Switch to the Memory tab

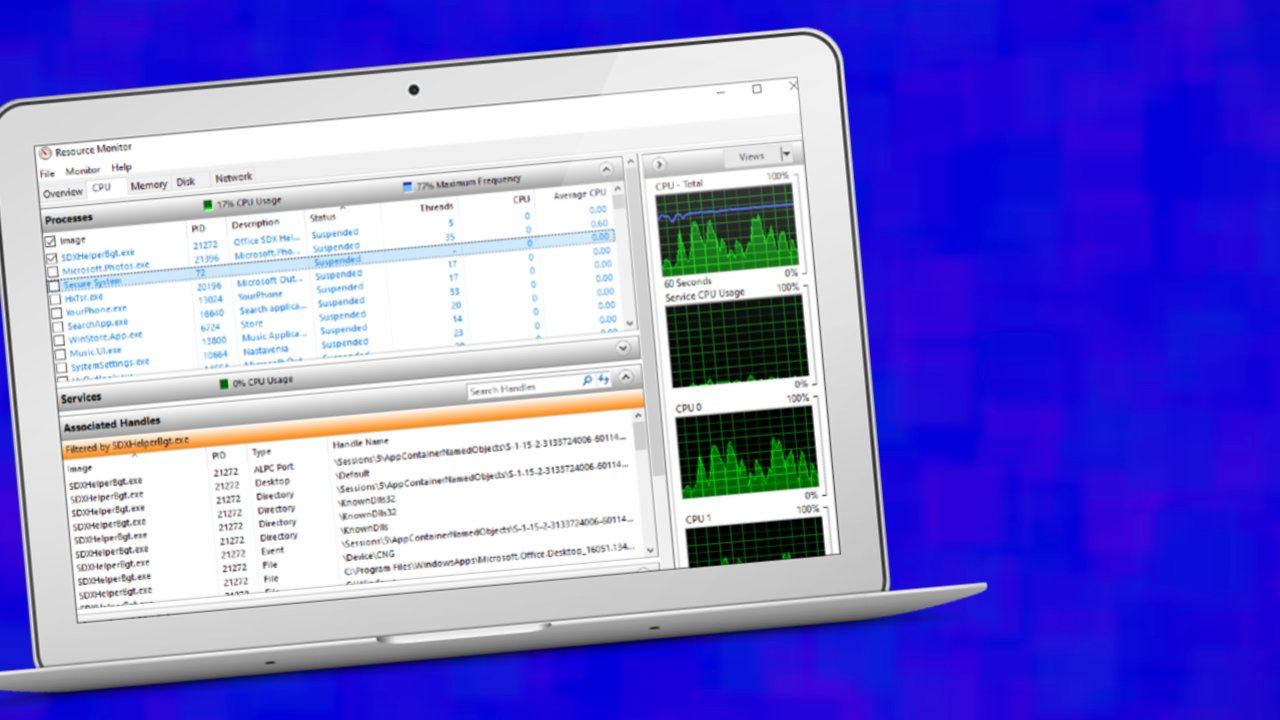click(x=149, y=185)
